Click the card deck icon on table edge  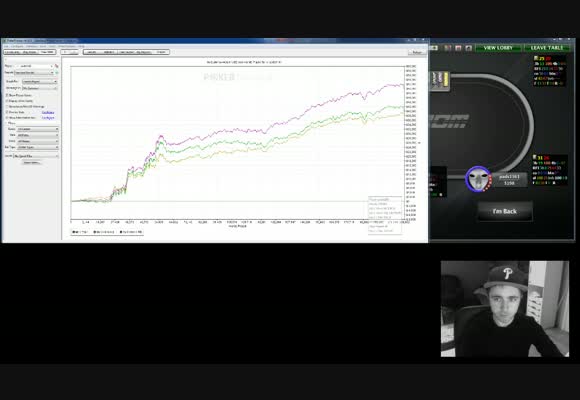(439, 81)
